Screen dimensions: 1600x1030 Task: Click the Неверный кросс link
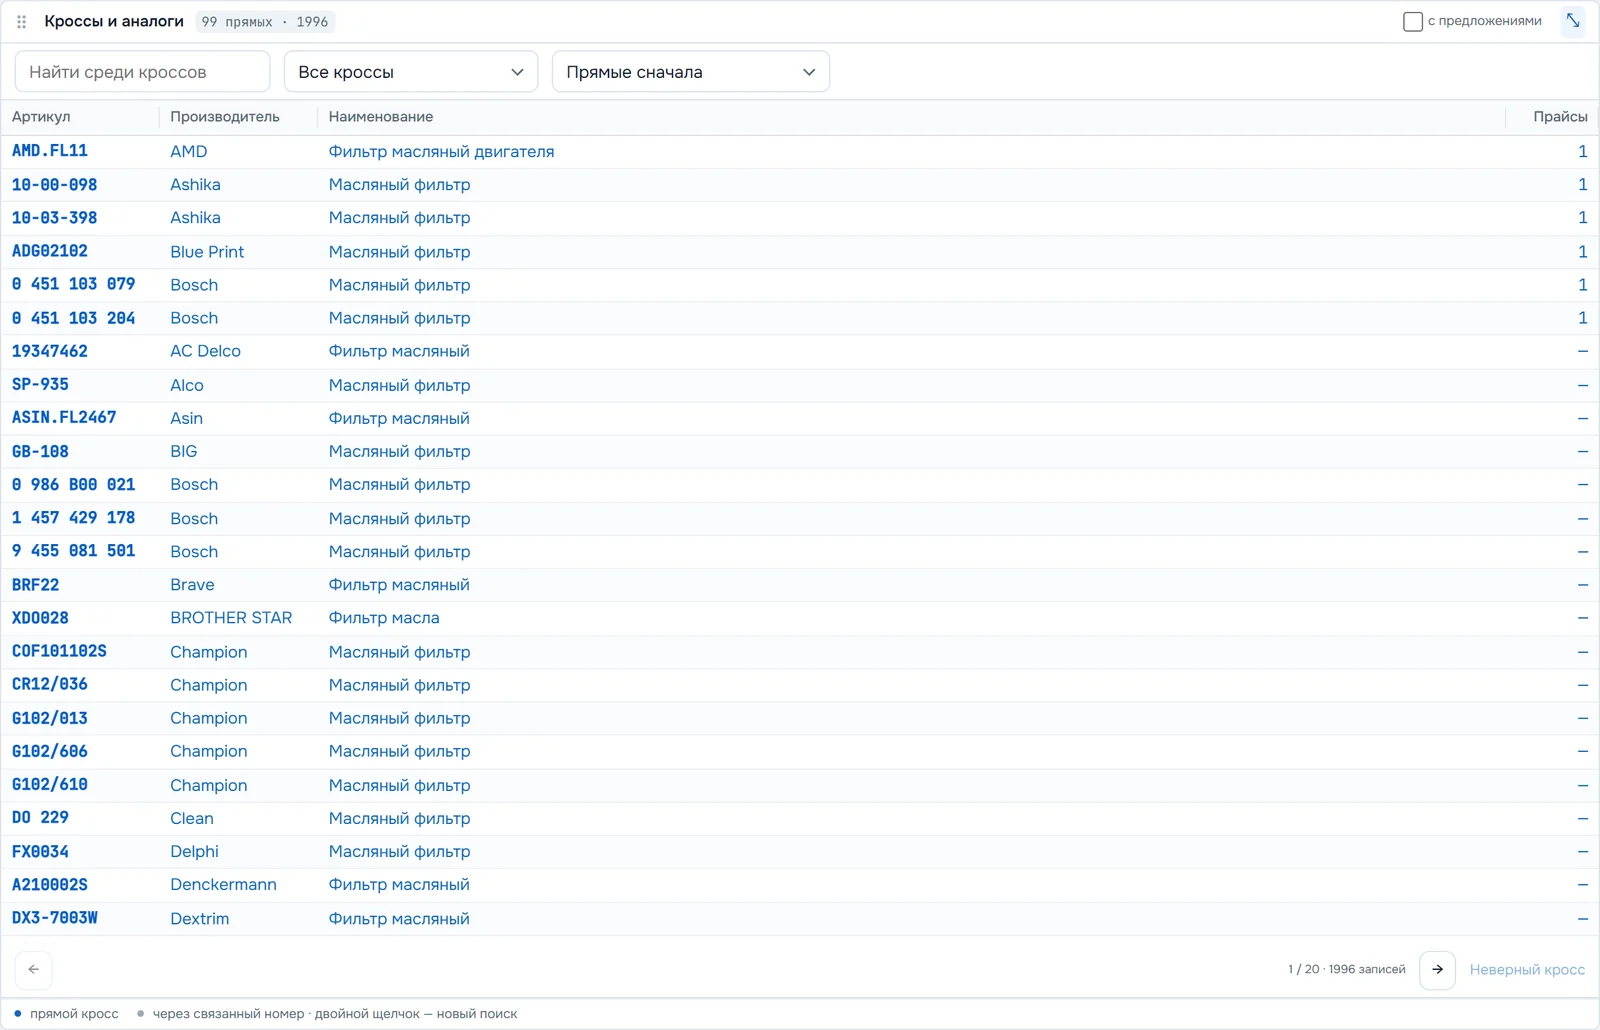pos(1527,970)
